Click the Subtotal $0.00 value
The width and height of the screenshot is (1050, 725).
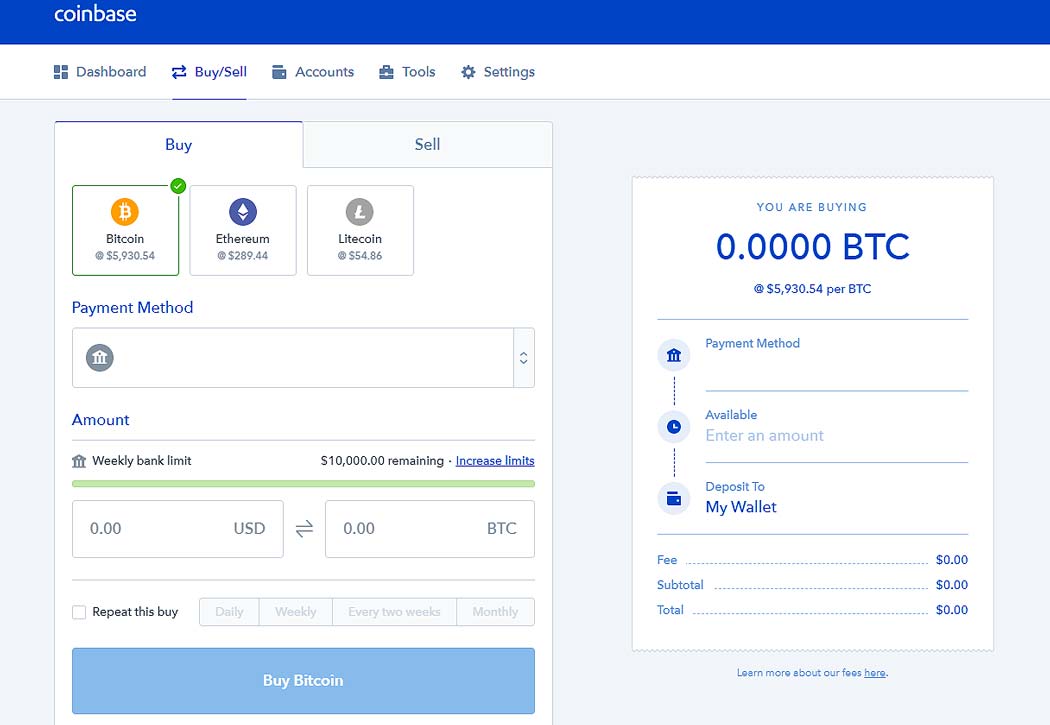click(x=952, y=584)
